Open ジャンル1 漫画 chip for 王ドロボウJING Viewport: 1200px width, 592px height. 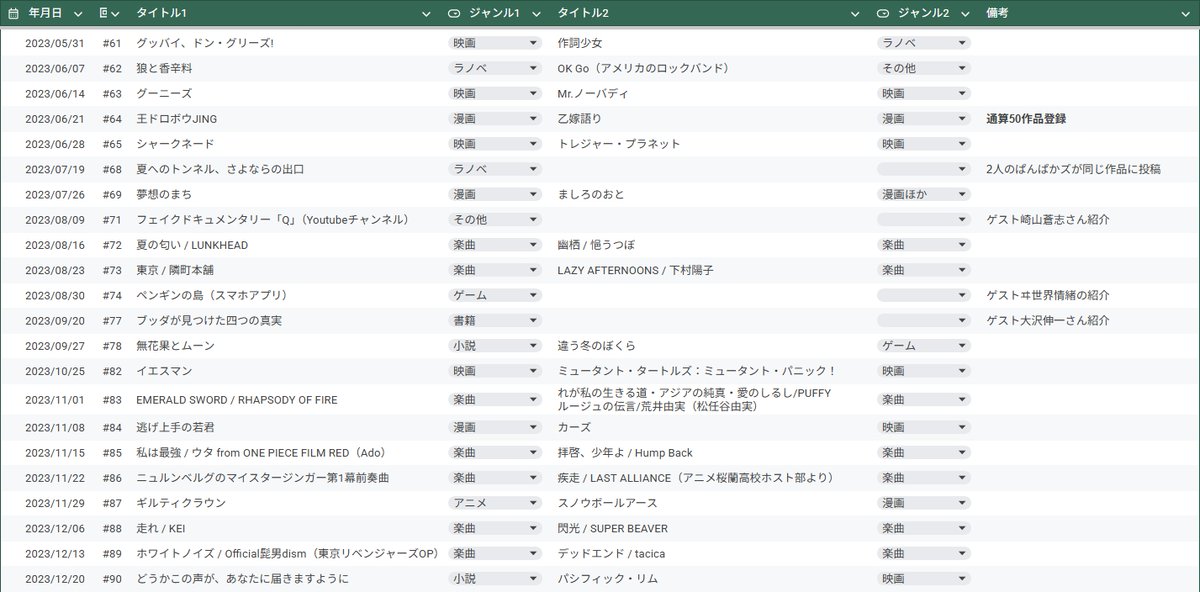point(494,119)
